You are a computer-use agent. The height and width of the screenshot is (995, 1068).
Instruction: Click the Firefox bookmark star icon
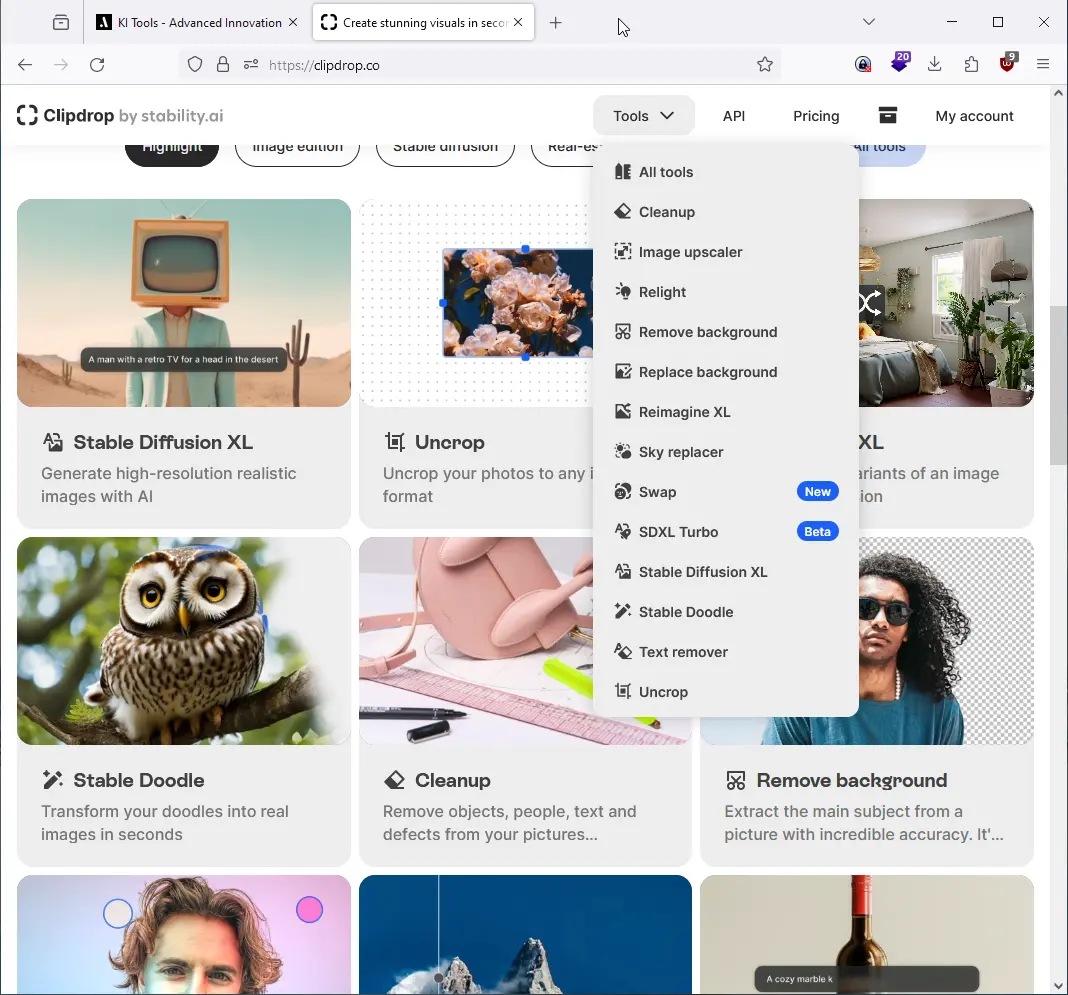tap(765, 65)
